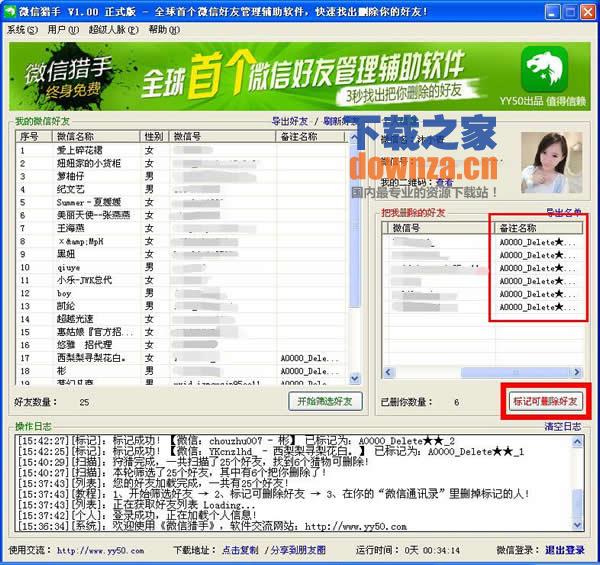Click deleted list horizontal scrollbar thumb
Screen dimensions: 600x565
516,372
